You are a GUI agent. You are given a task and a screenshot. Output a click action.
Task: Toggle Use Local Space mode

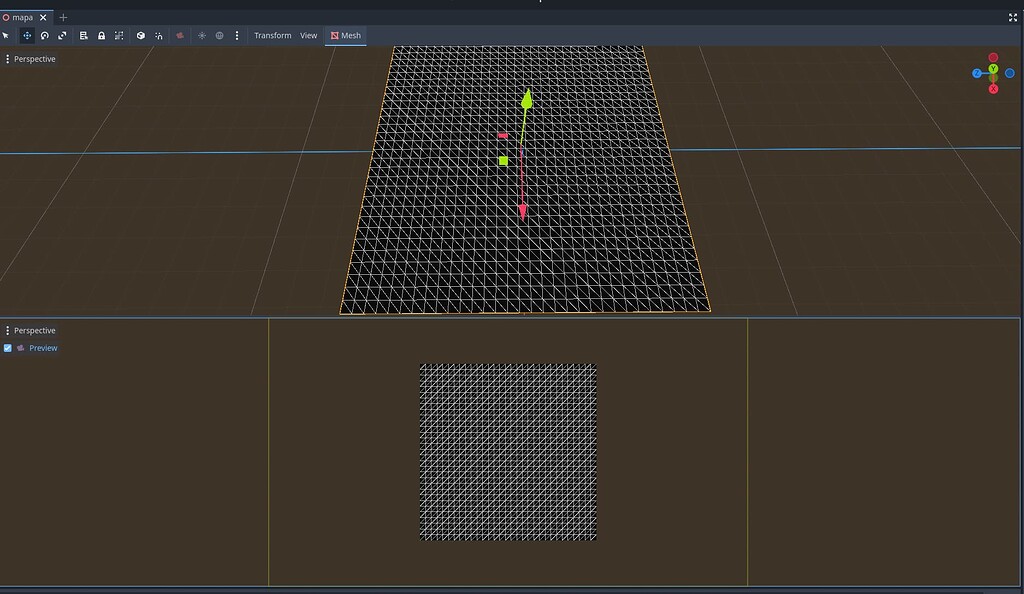141,35
